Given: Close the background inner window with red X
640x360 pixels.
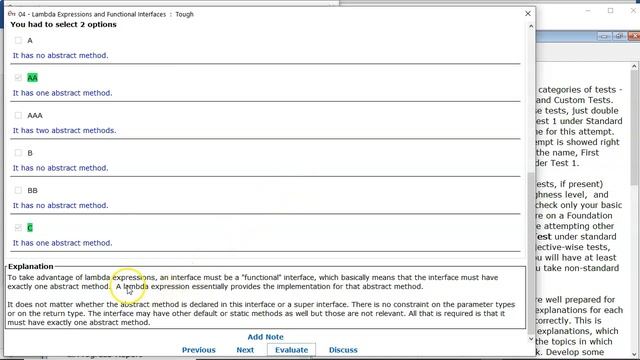Looking at the screenshot, I should click(634, 36).
